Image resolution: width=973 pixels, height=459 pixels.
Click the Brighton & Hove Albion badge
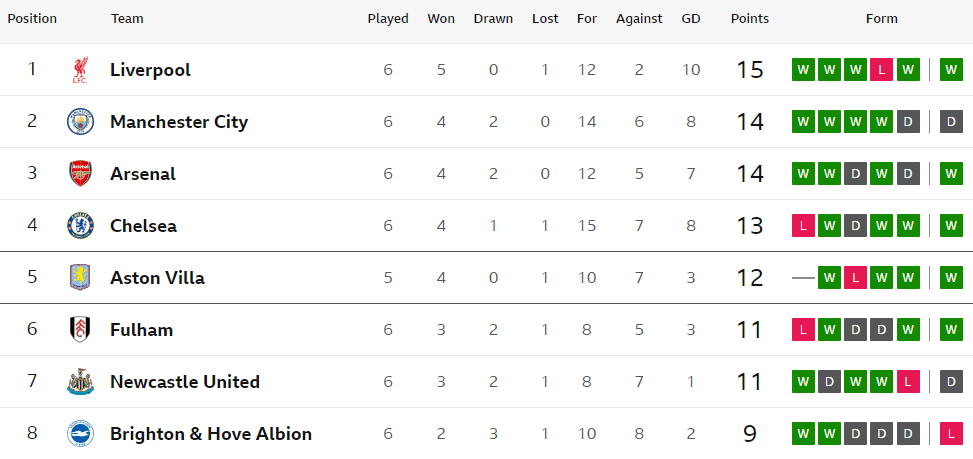point(80,434)
